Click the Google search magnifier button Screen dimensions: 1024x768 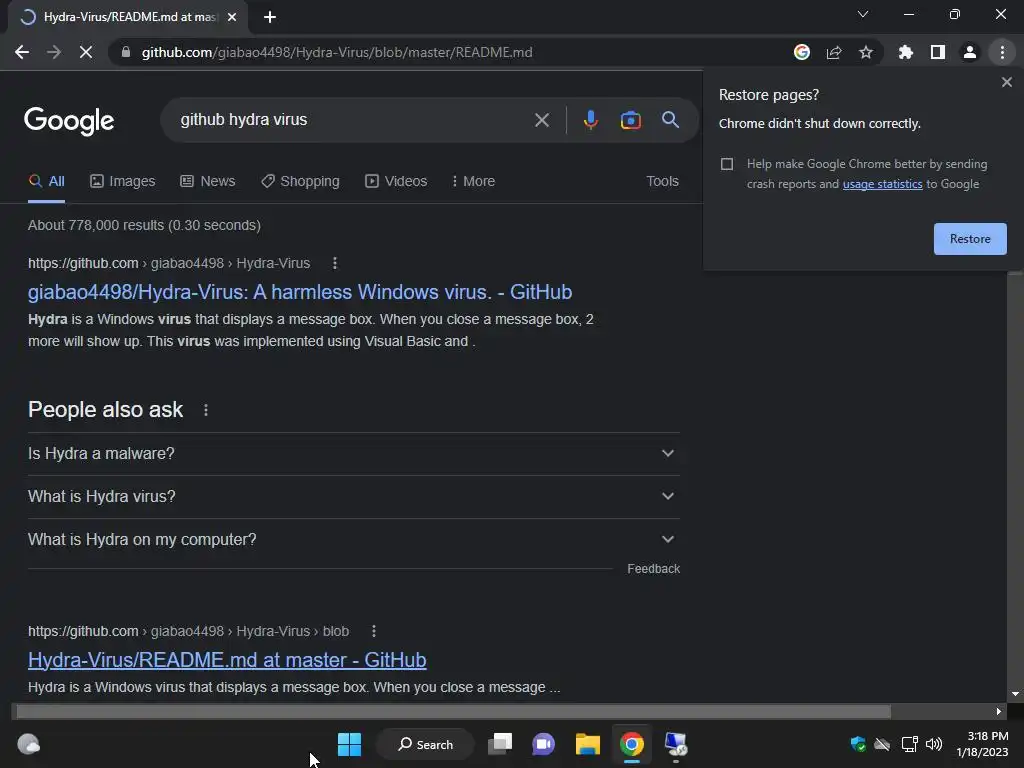pos(670,120)
